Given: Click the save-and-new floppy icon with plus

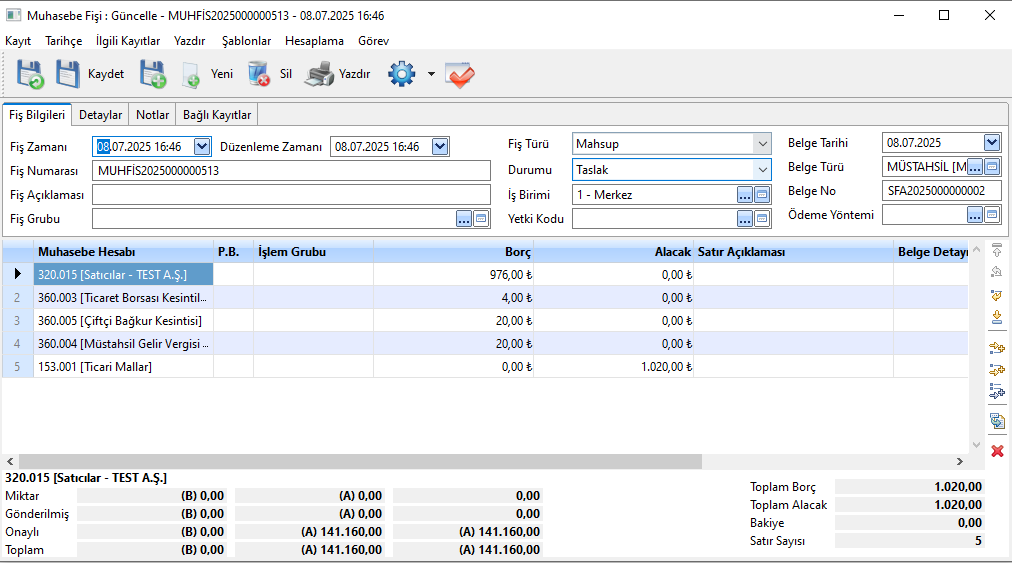Looking at the screenshot, I should click(152, 74).
